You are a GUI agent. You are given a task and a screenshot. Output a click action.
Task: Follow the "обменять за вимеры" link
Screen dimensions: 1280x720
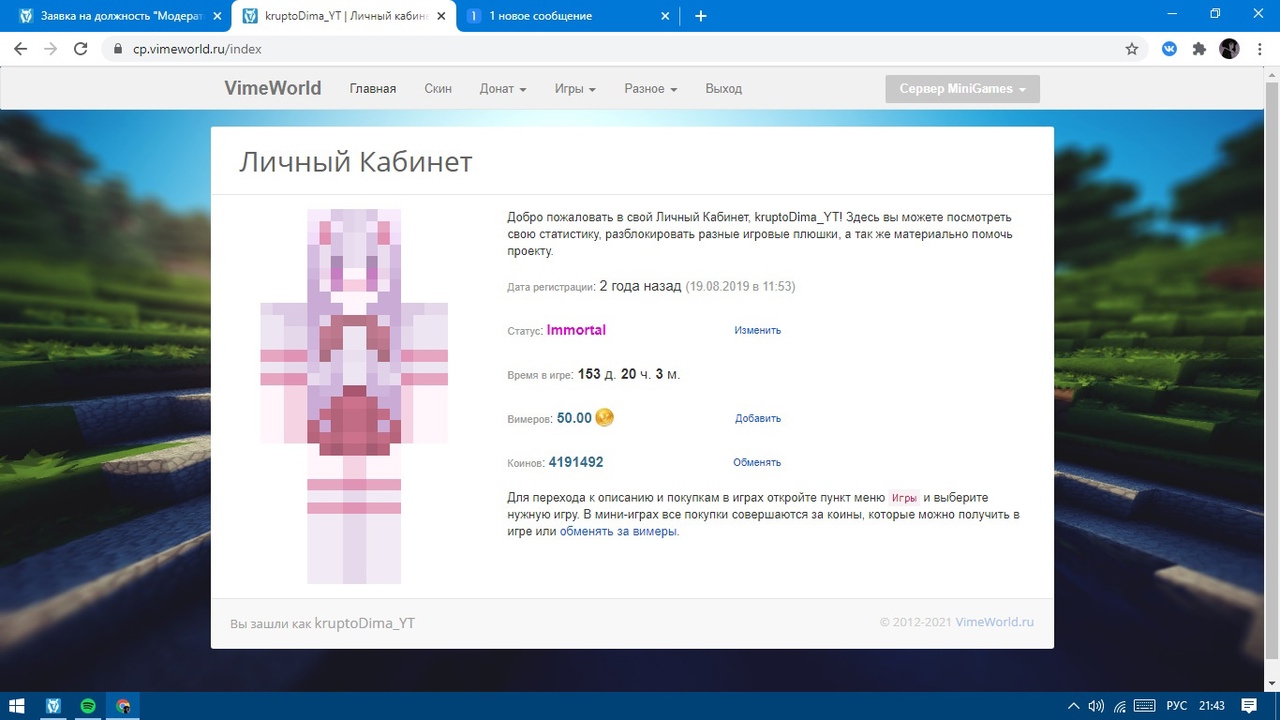coord(619,531)
